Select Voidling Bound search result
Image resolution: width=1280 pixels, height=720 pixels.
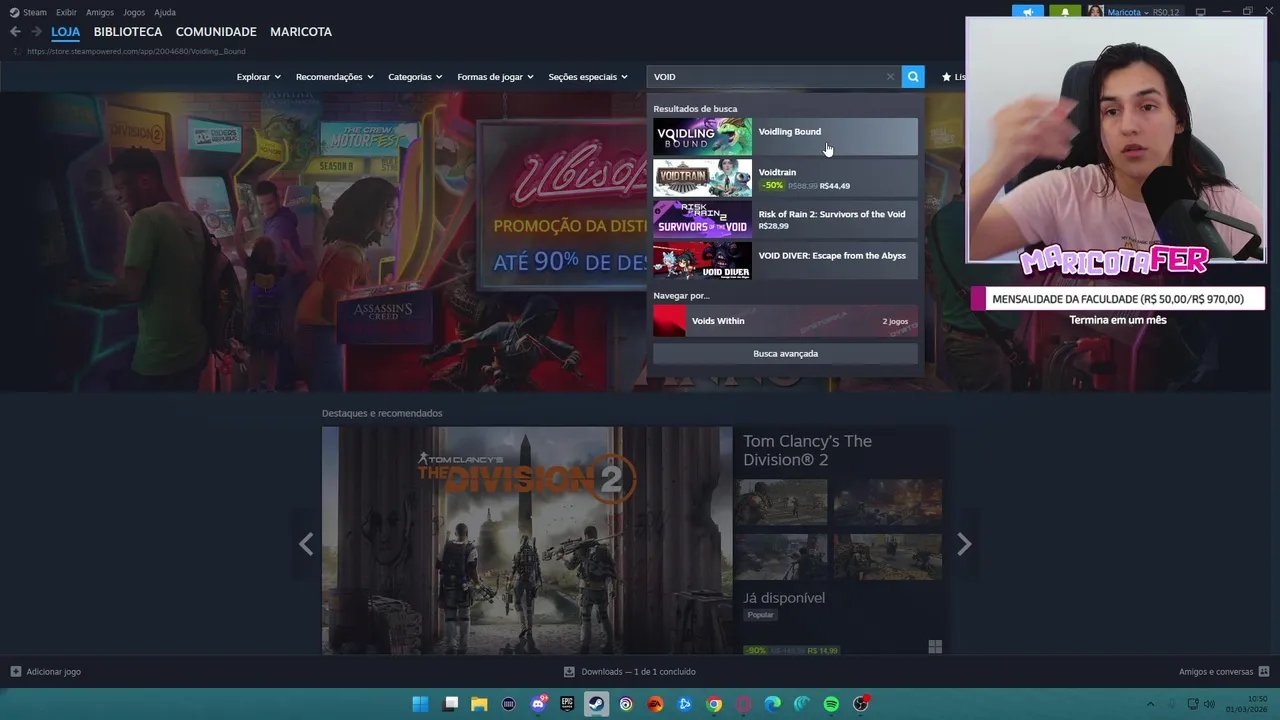(x=785, y=137)
